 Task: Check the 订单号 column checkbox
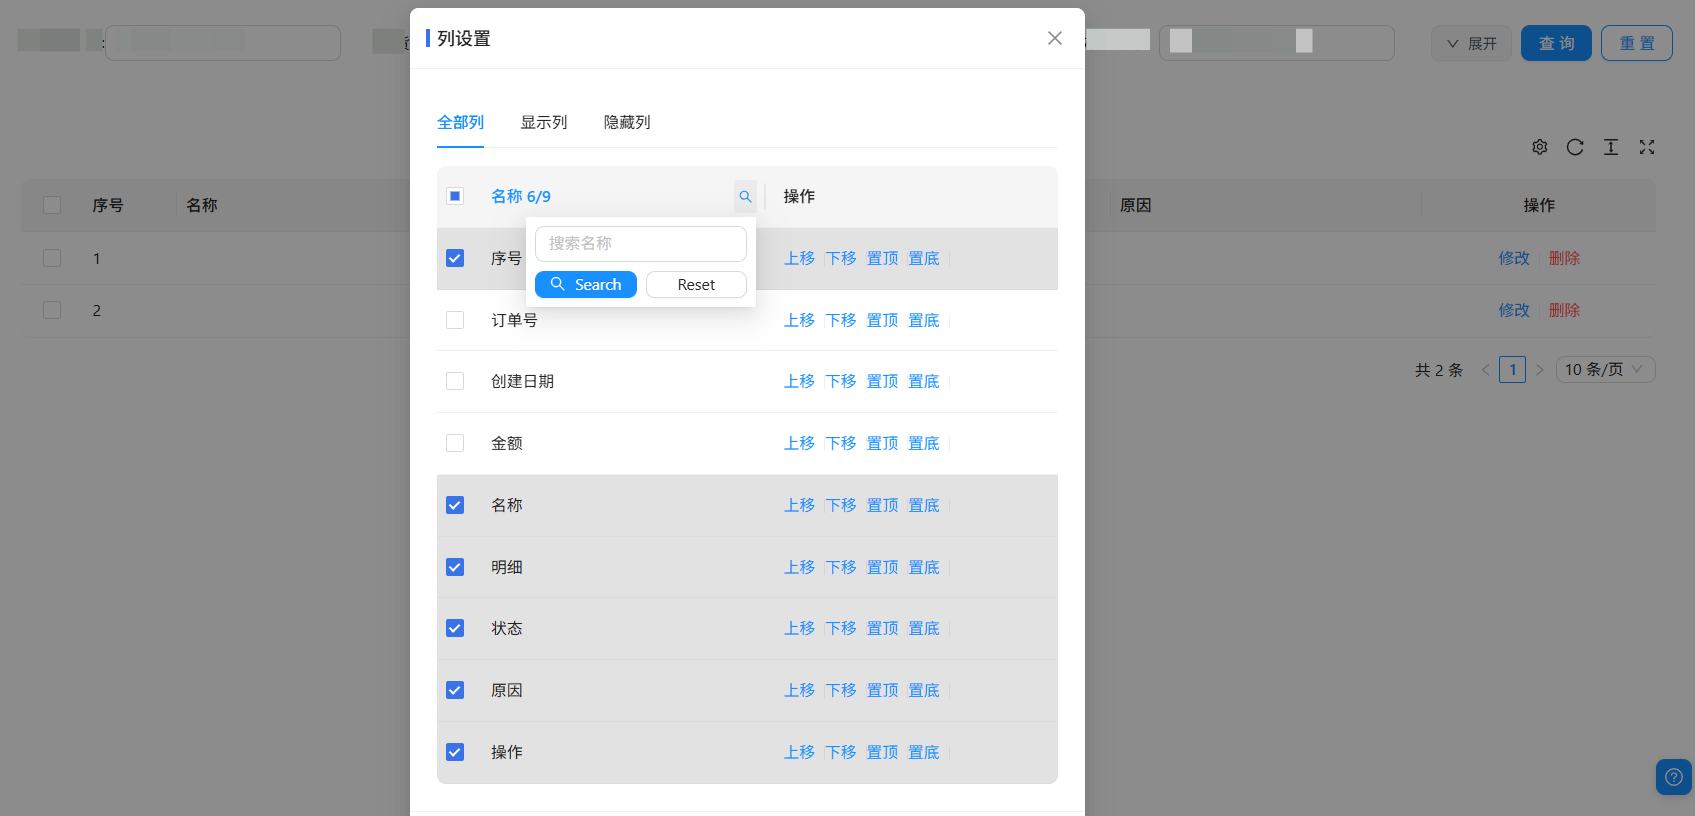pos(455,320)
